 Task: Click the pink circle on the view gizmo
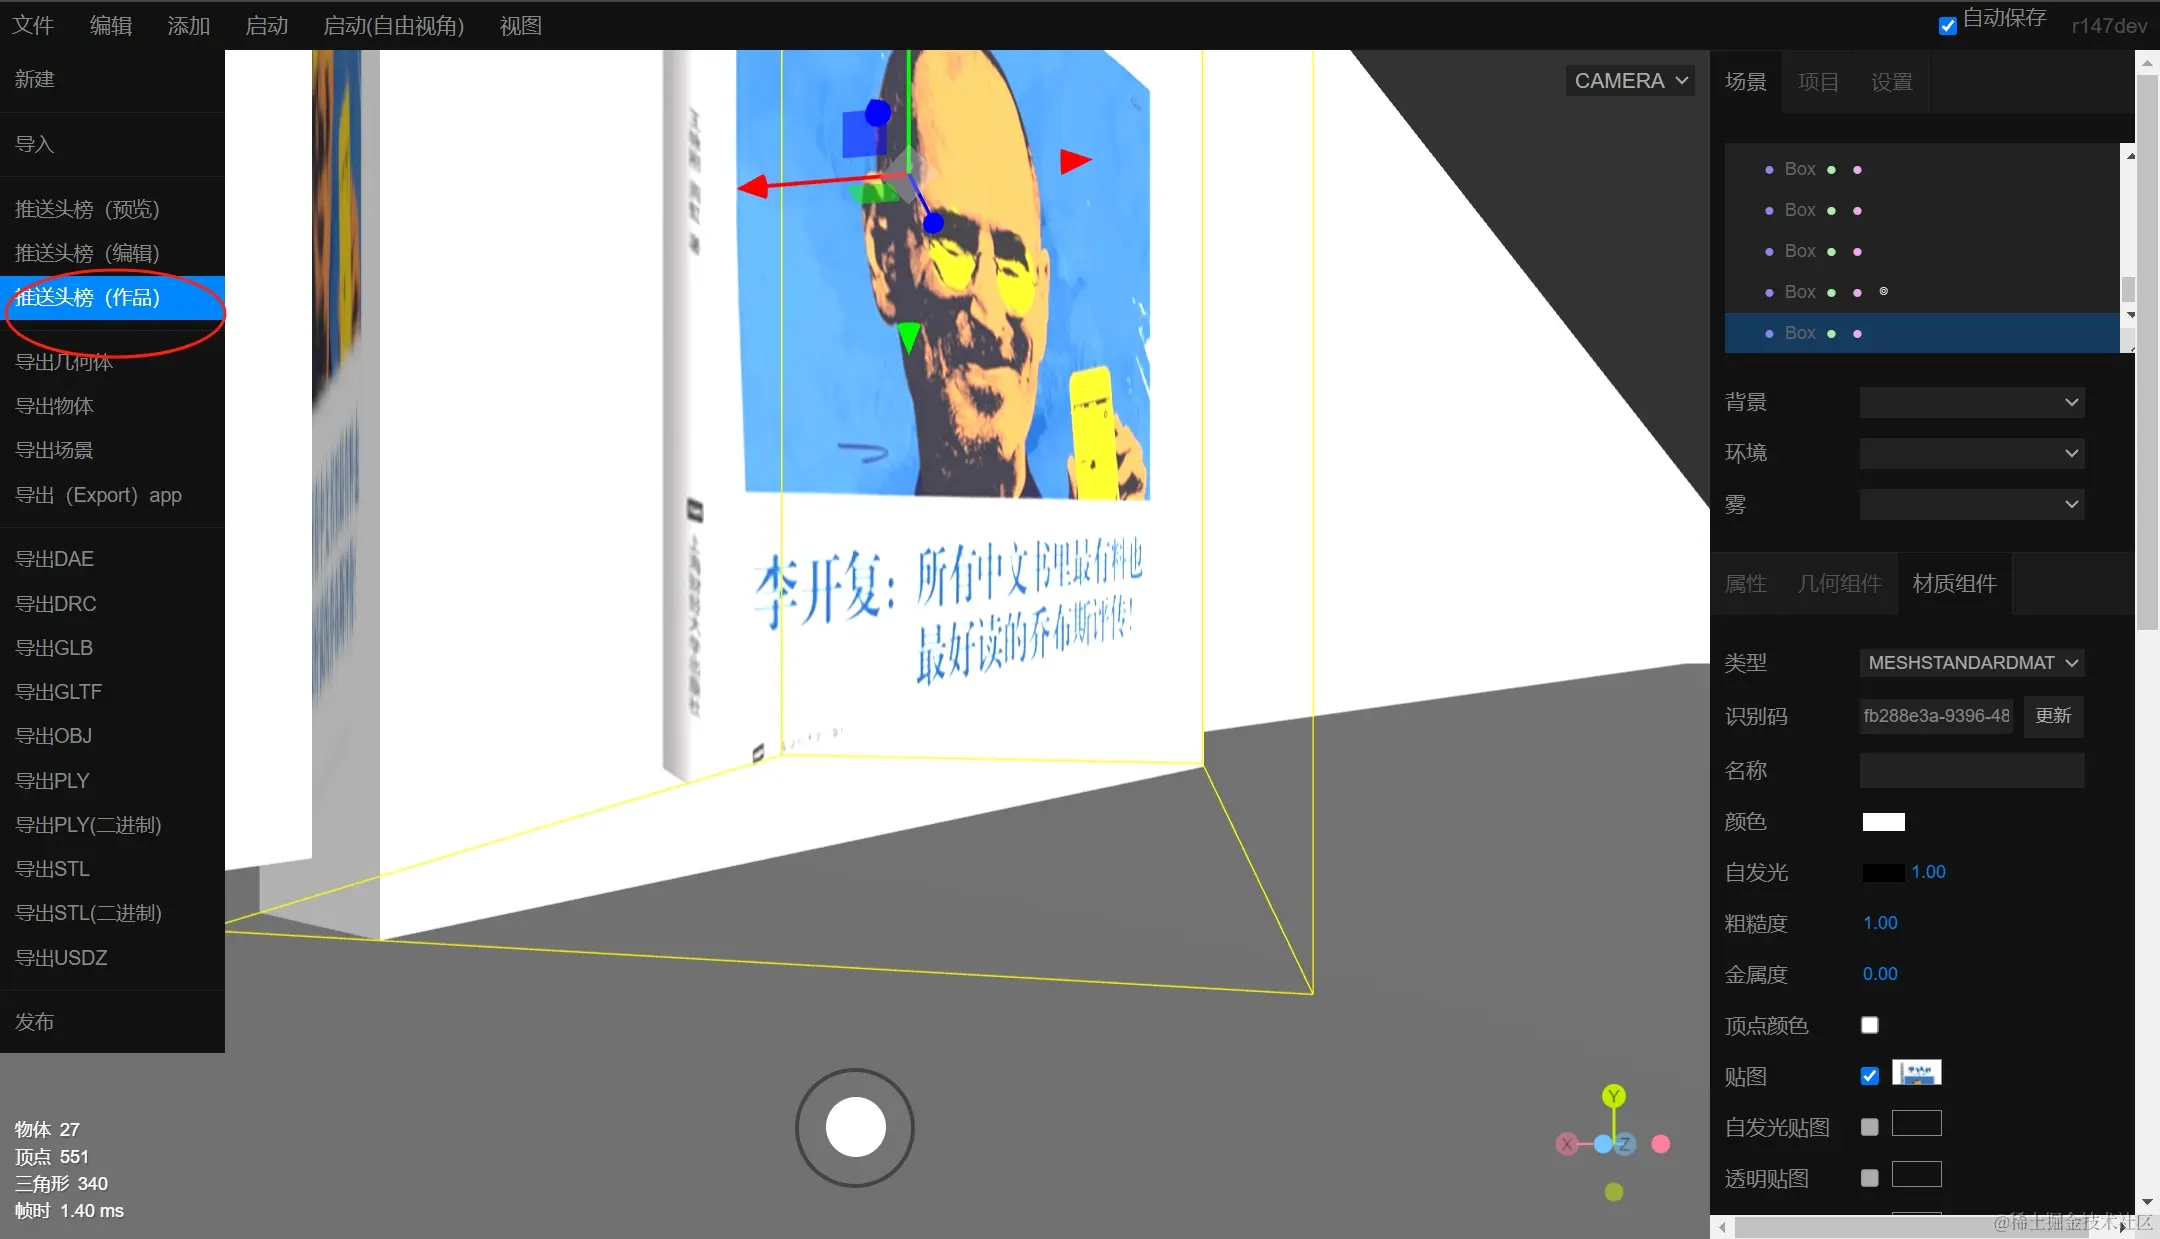click(1661, 1144)
